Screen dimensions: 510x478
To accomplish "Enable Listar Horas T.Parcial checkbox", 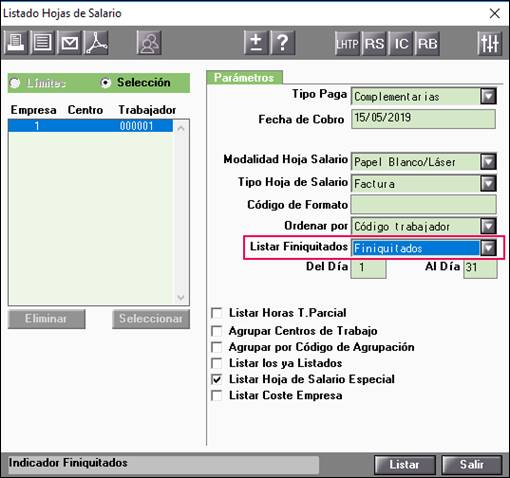I will pyautogui.click(x=217, y=313).
